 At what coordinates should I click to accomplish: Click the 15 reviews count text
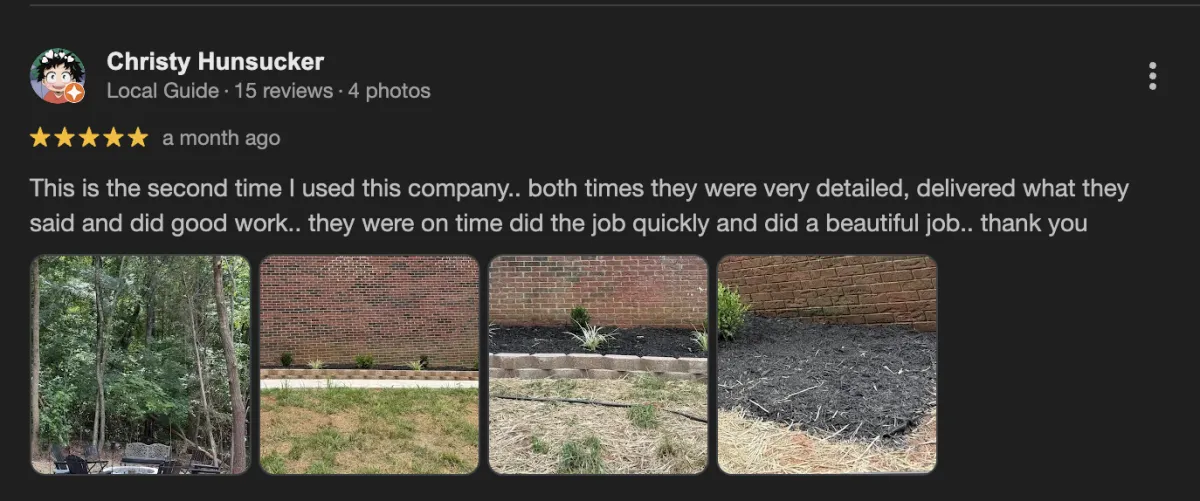(284, 91)
